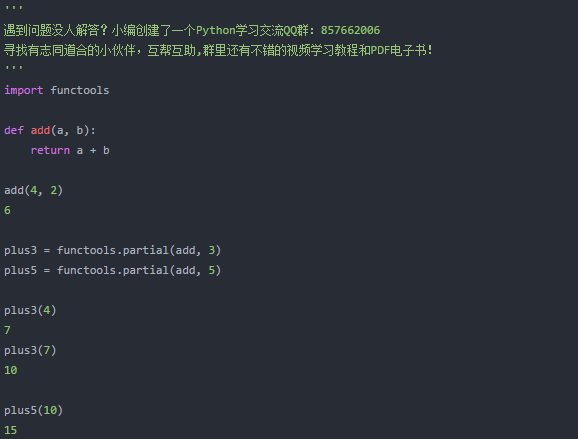Click functools.partial on the plus3 line

click(x=112, y=250)
